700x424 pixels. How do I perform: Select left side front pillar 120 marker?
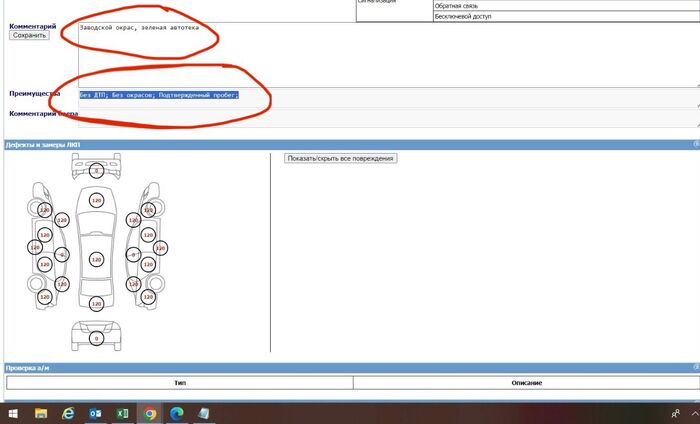tap(62, 220)
